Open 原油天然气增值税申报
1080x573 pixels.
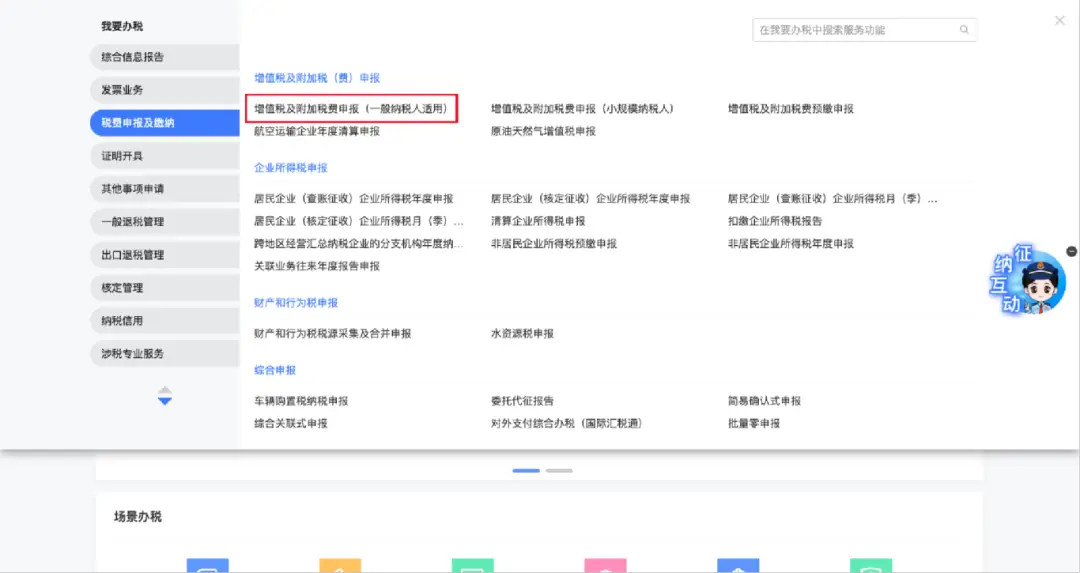click(543, 131)
